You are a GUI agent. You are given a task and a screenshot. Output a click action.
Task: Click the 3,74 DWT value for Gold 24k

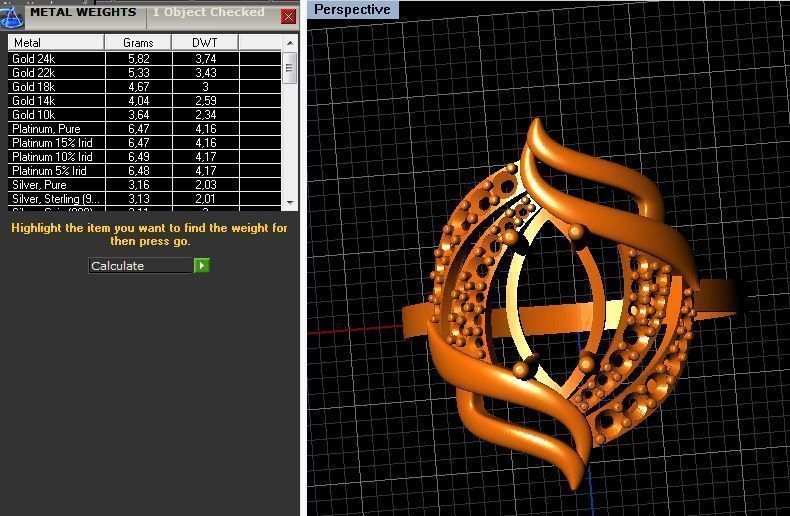coord(206,58)
